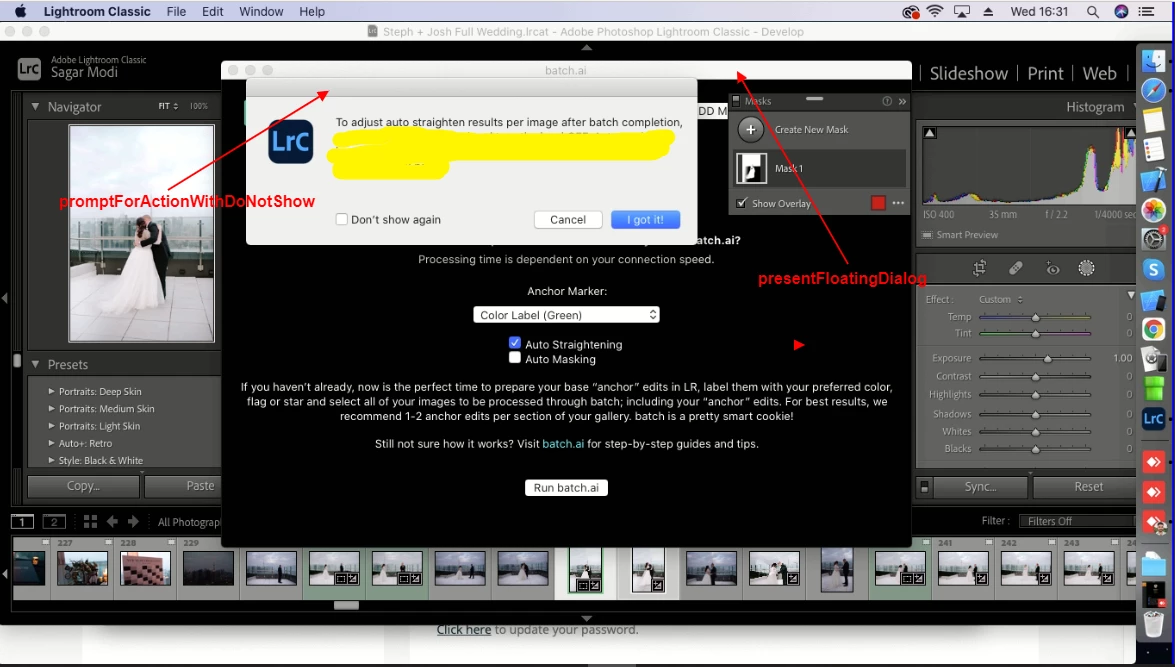
Task: Open the Apple menu
Action: tap(20, 11)
